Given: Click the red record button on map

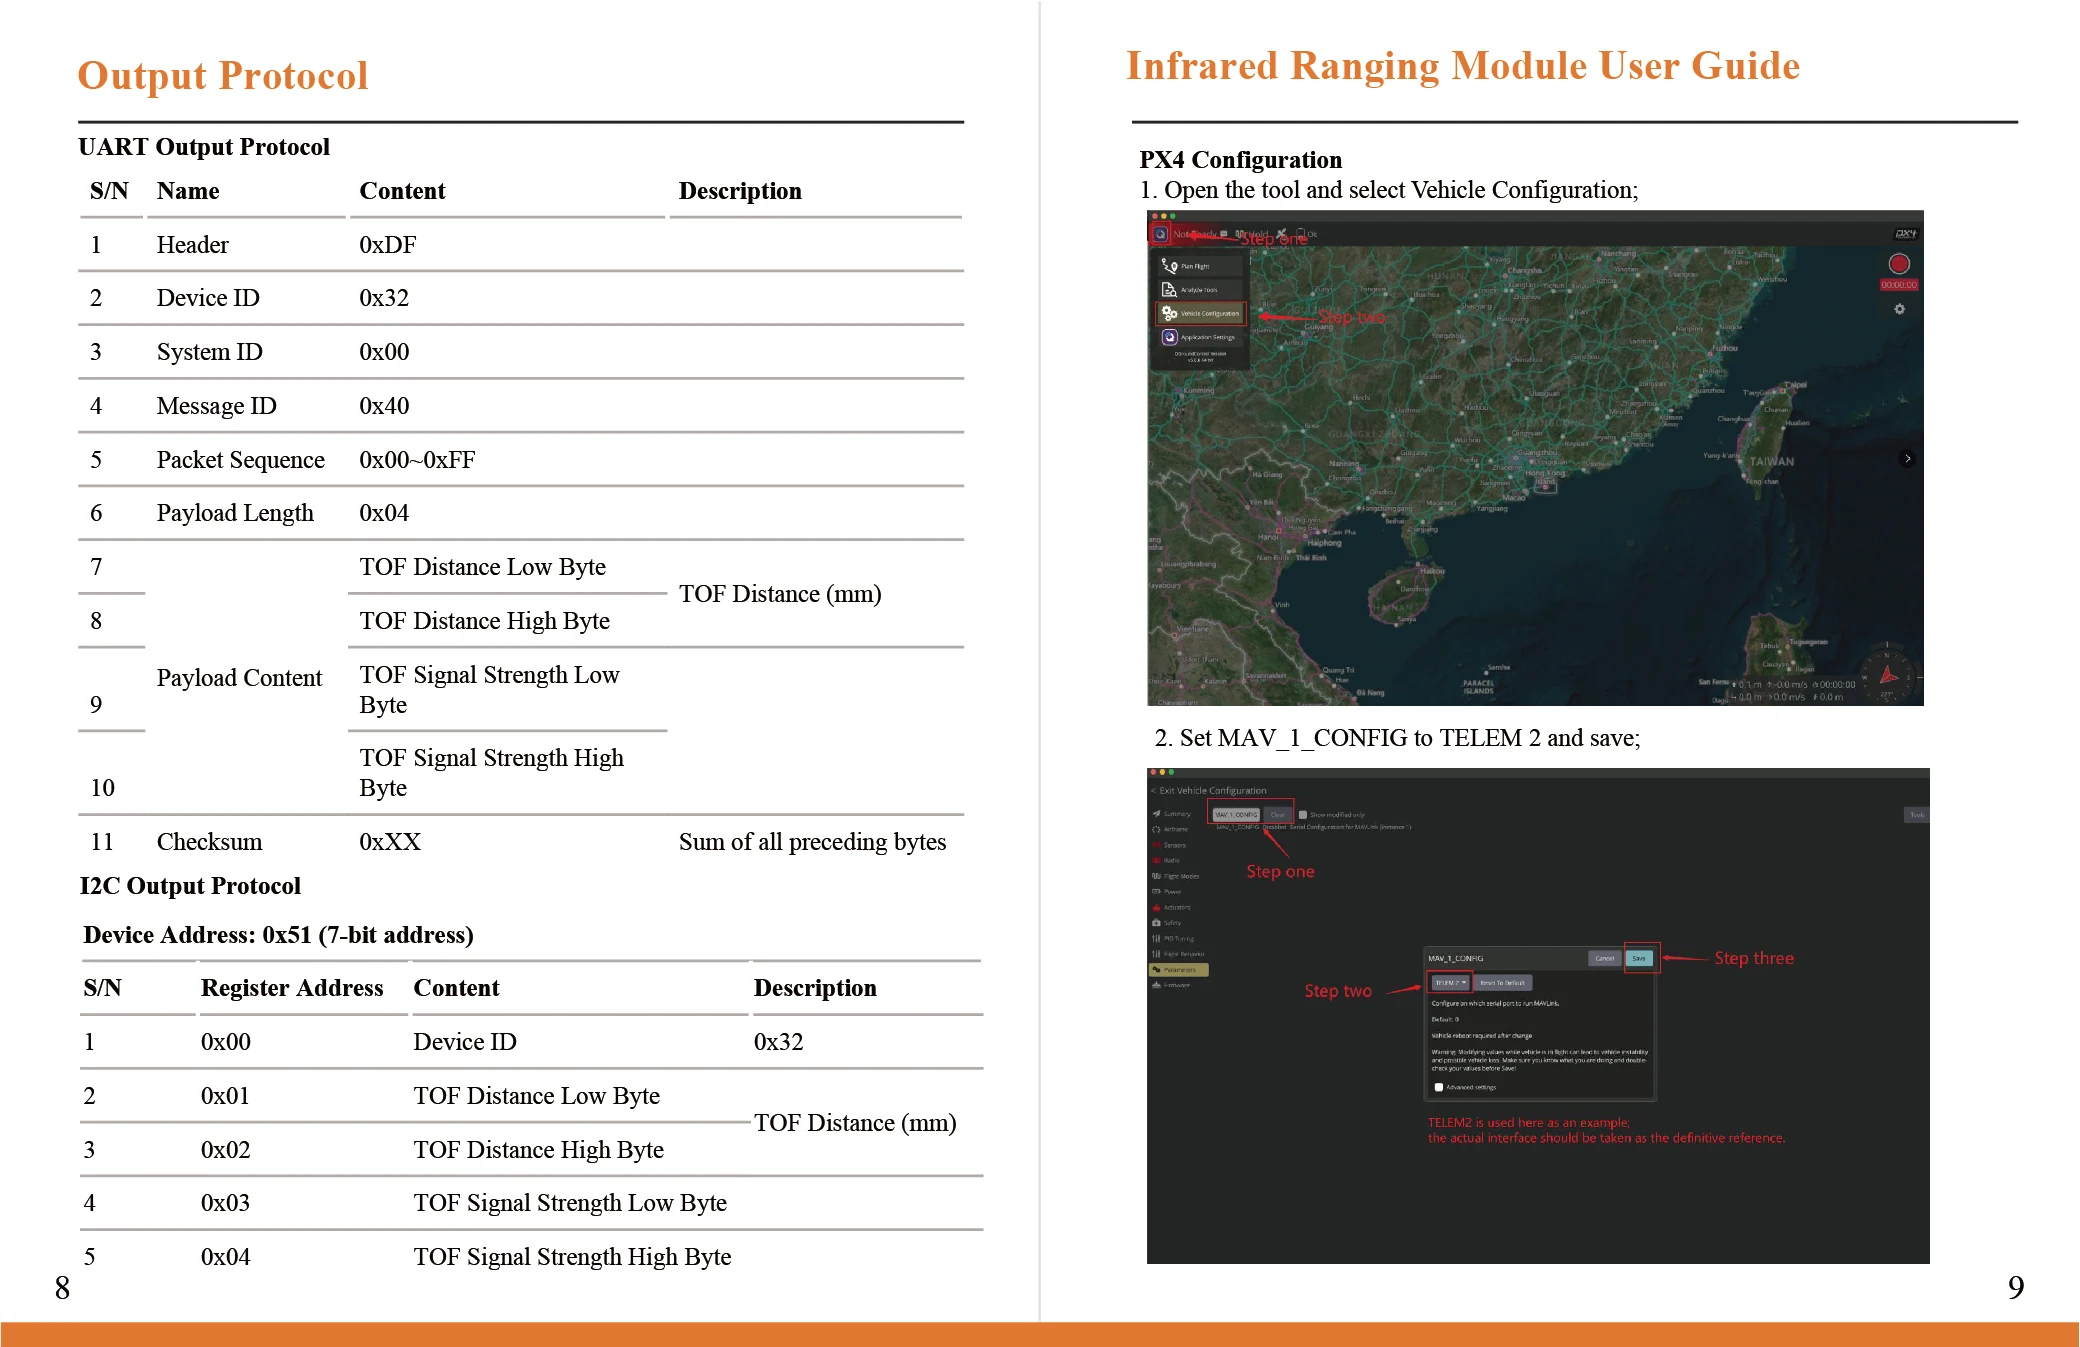Looking at the screenshot, I should (1899, 264).
